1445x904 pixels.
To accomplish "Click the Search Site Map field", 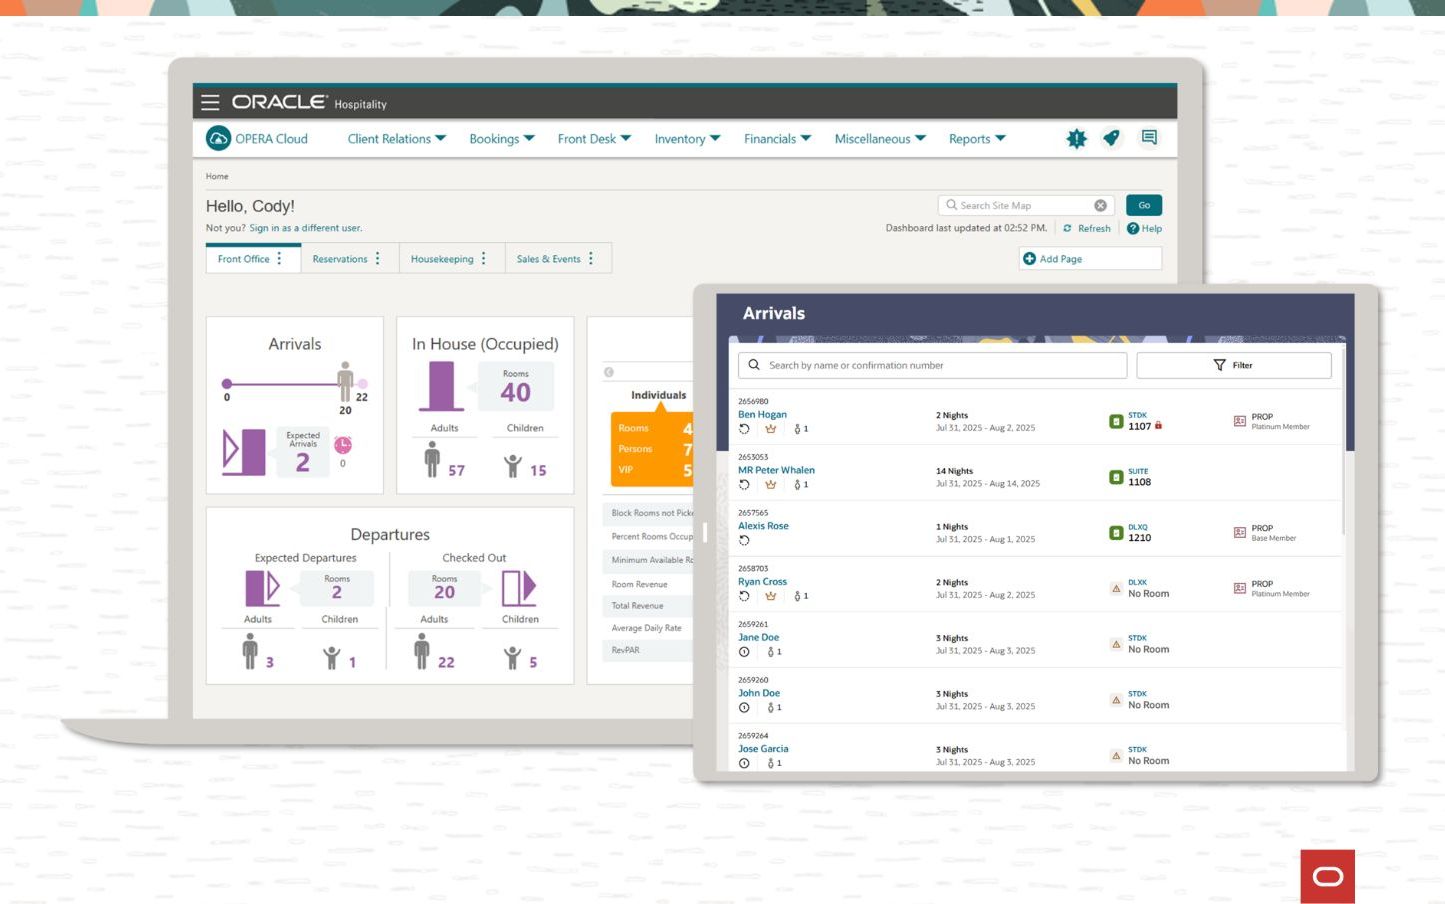I will point(1027,205).
